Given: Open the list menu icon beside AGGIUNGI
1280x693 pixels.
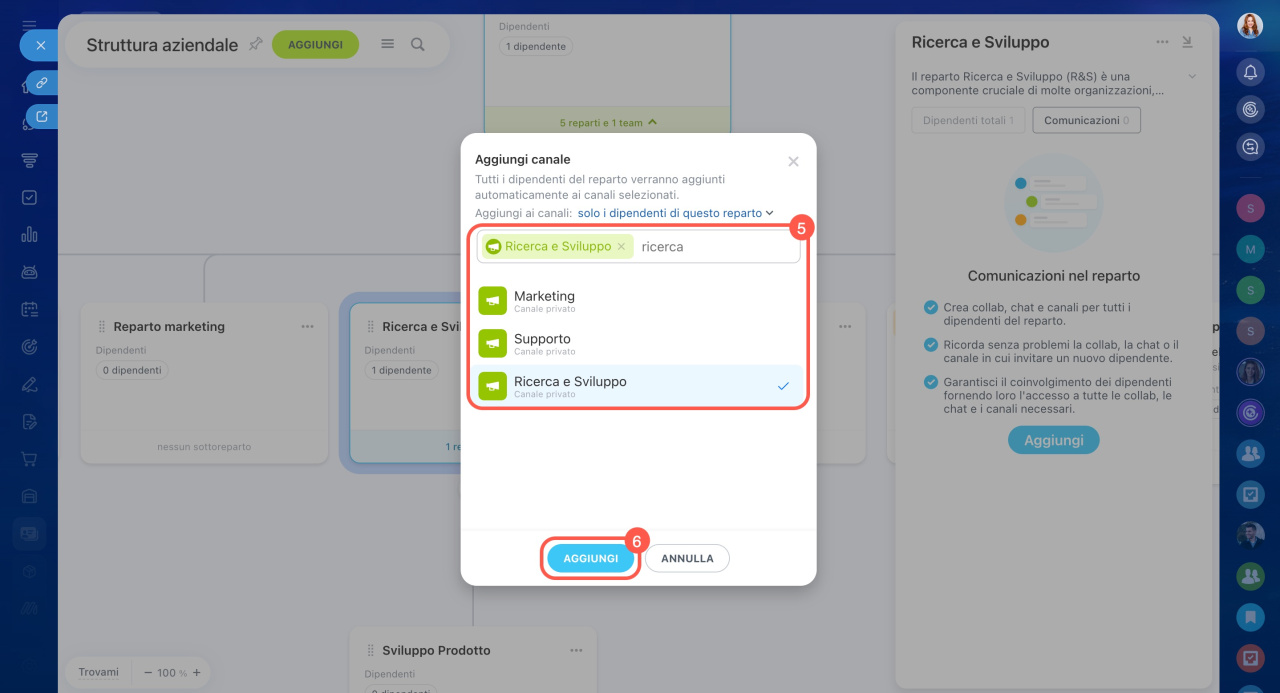Looking at the screenshot, I should [x=388, y=44].
